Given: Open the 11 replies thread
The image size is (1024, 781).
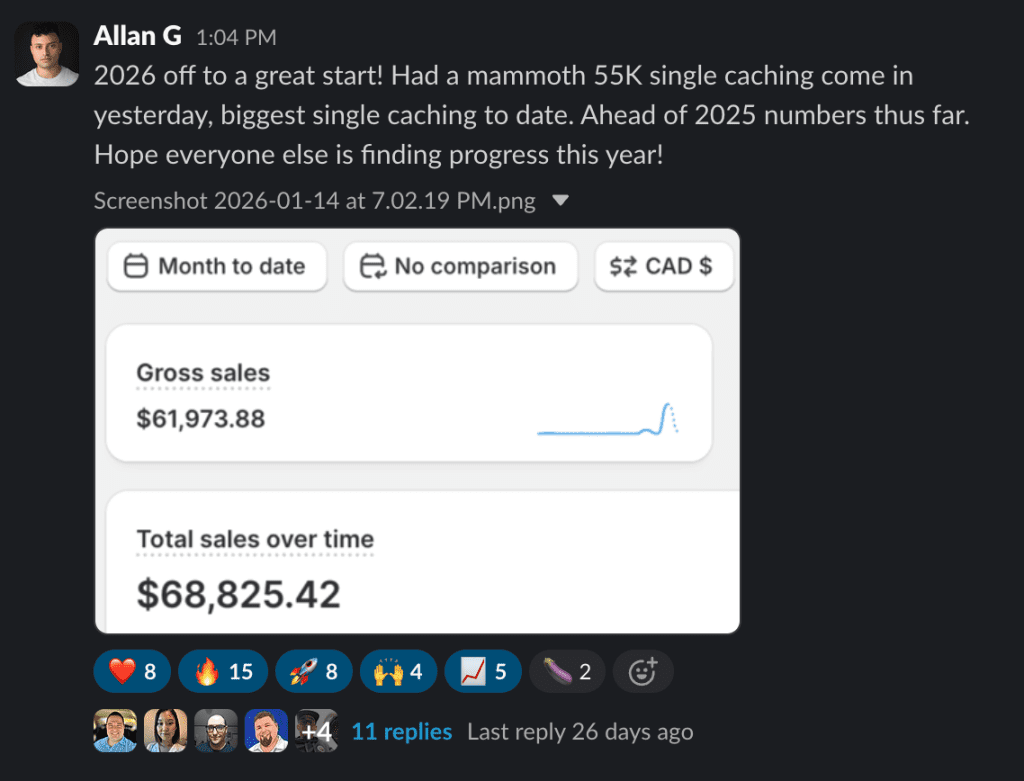Looking at the screenshot, I should click(x=401, y=732).
